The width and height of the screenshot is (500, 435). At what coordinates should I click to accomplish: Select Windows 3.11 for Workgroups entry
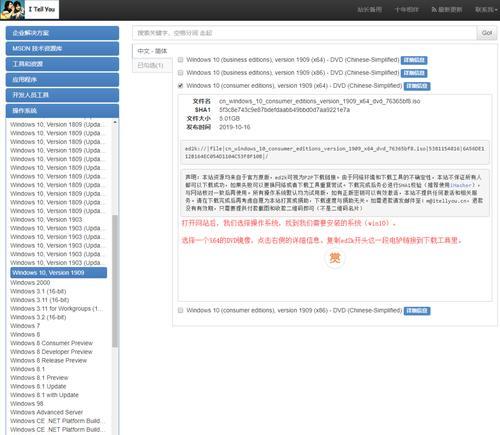click(x=56, y=309)
